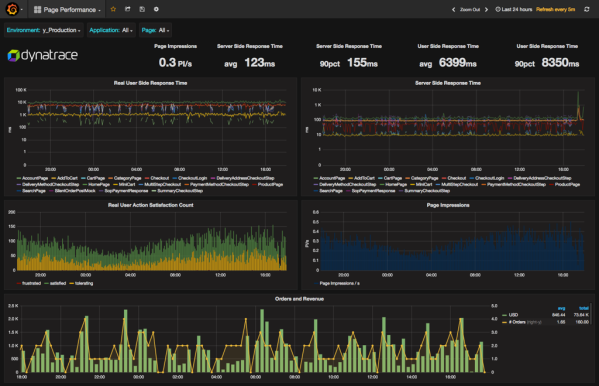The image size is (599, 386).
Task: Toggle CategoryPage series in Real User legend
Action: pos(127,178)
